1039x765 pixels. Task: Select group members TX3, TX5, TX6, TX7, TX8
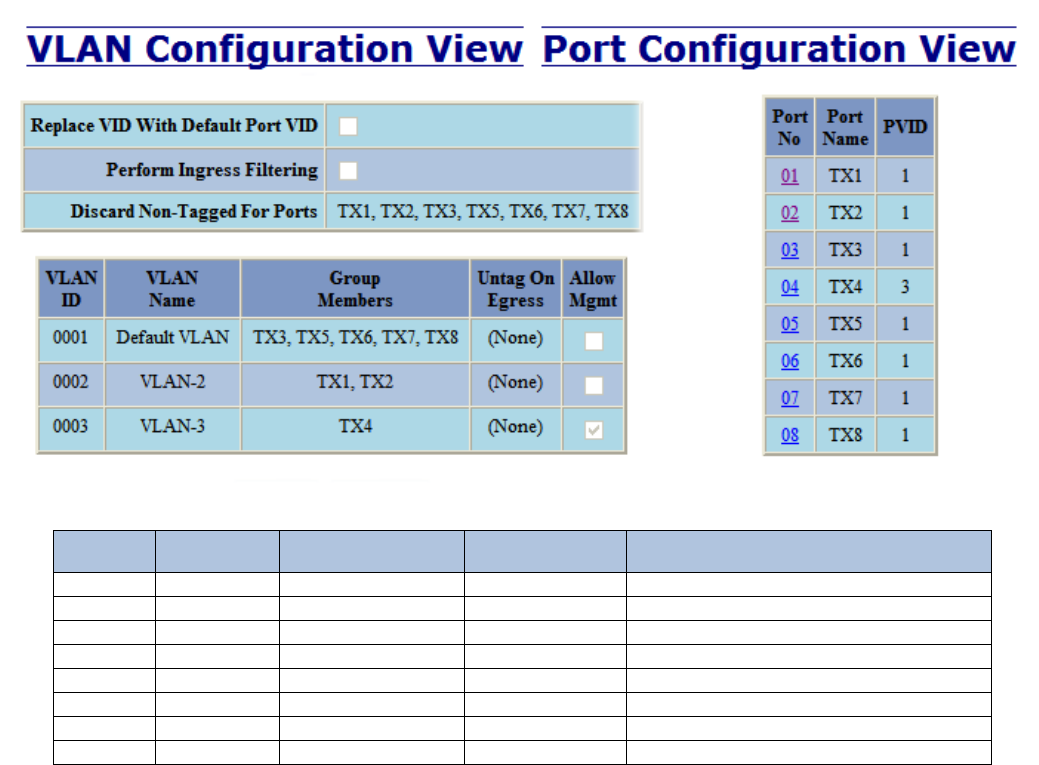(x=355, y=340)
